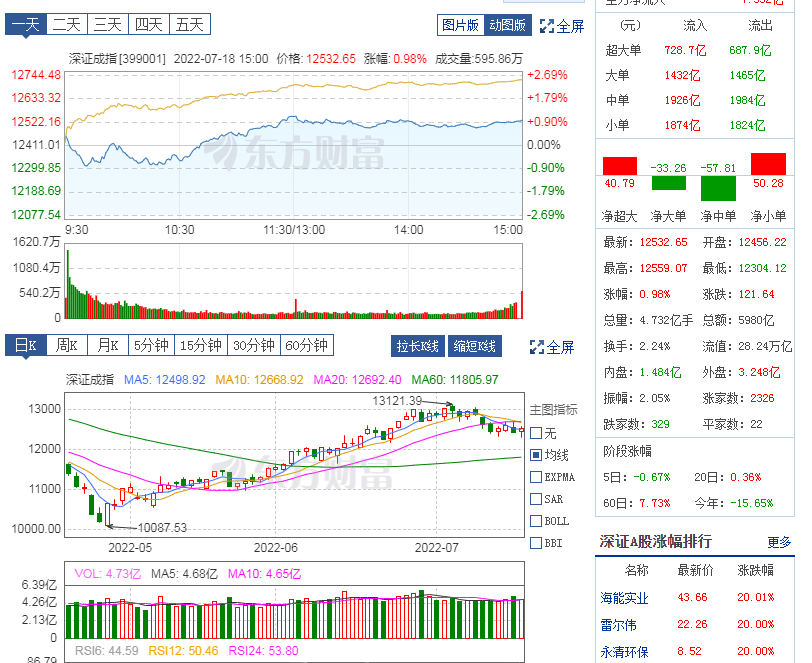Click the 60日 change value 7.73%
The width and height of the screenshot is (812, 663).
655,503
